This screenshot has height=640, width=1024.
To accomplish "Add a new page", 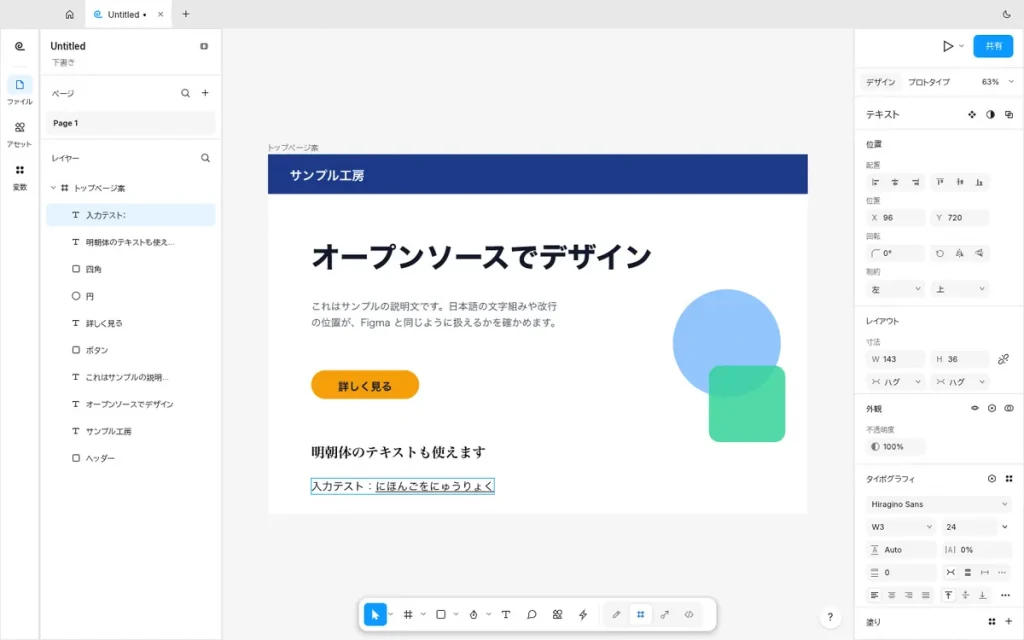I will point(205,93).
